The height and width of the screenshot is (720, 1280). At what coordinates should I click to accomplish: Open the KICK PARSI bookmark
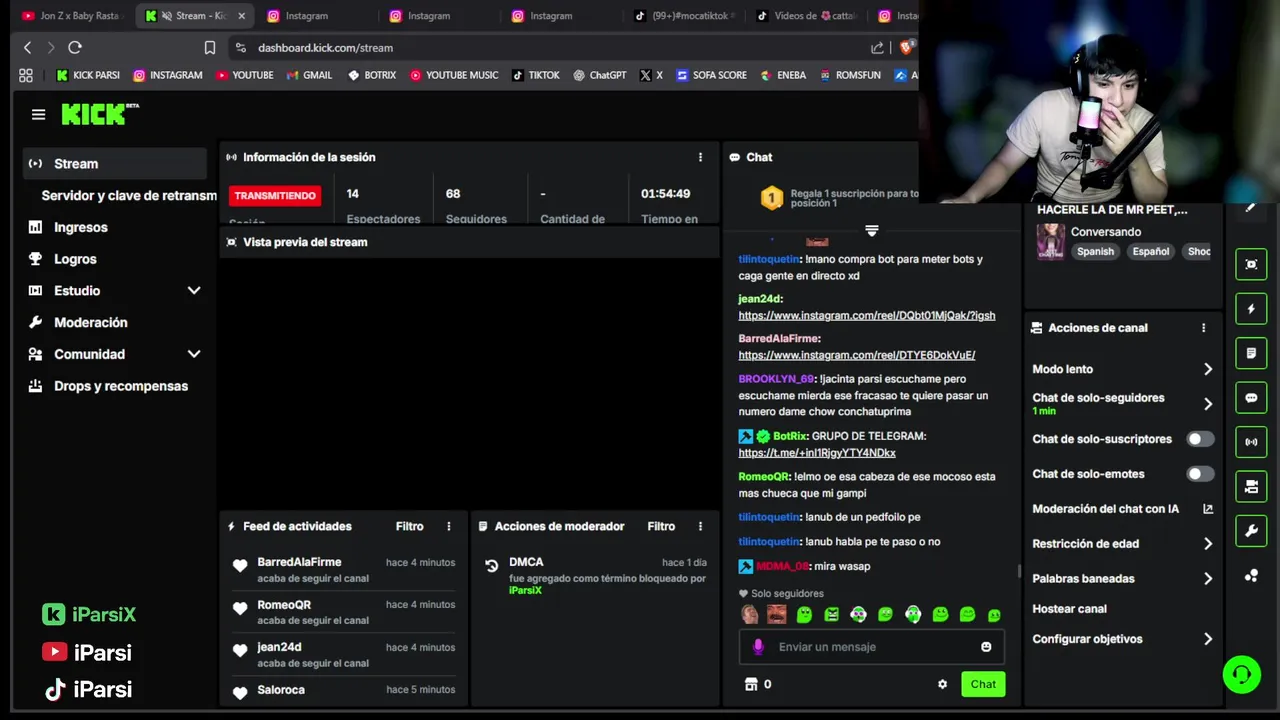point(88,75)
